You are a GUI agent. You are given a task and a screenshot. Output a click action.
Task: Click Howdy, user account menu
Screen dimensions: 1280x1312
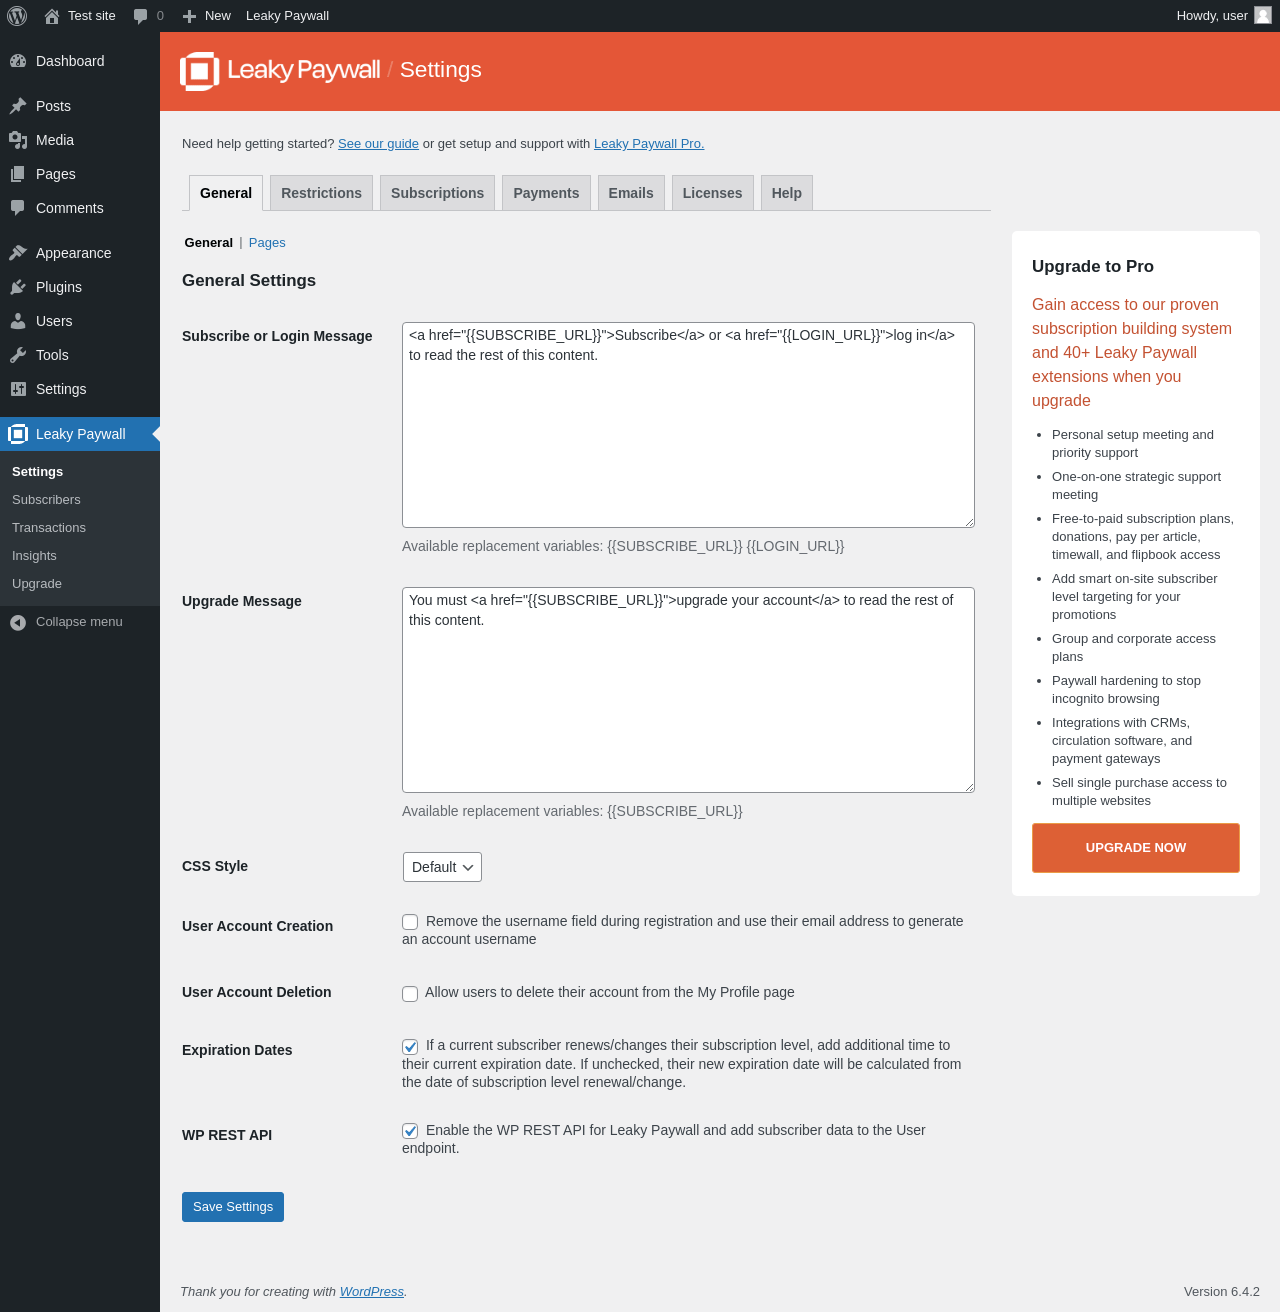click(1225, 16)
